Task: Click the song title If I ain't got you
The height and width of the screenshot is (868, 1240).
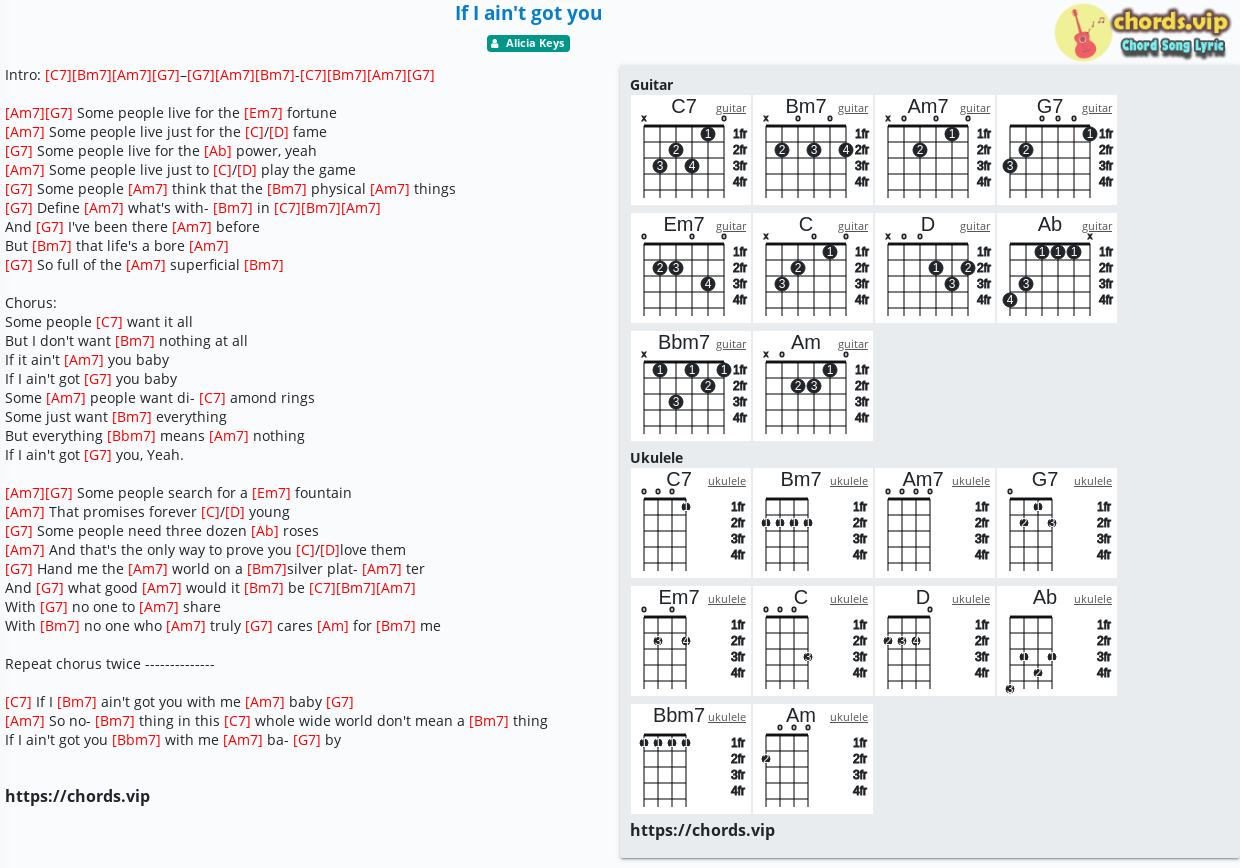Action: click(528, 13)
